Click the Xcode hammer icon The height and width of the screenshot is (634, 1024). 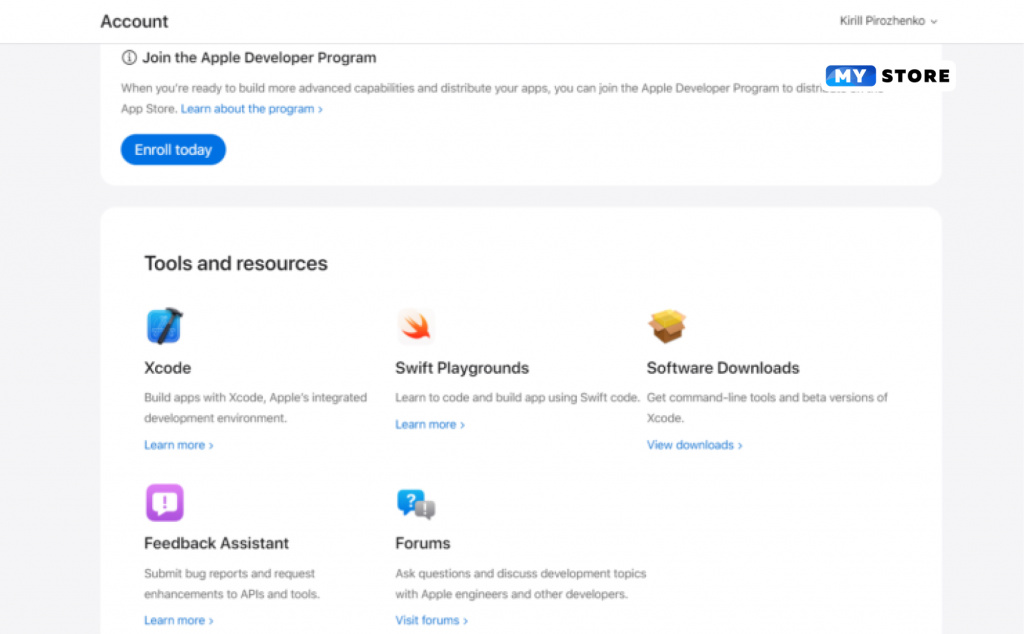click(165, 326)
